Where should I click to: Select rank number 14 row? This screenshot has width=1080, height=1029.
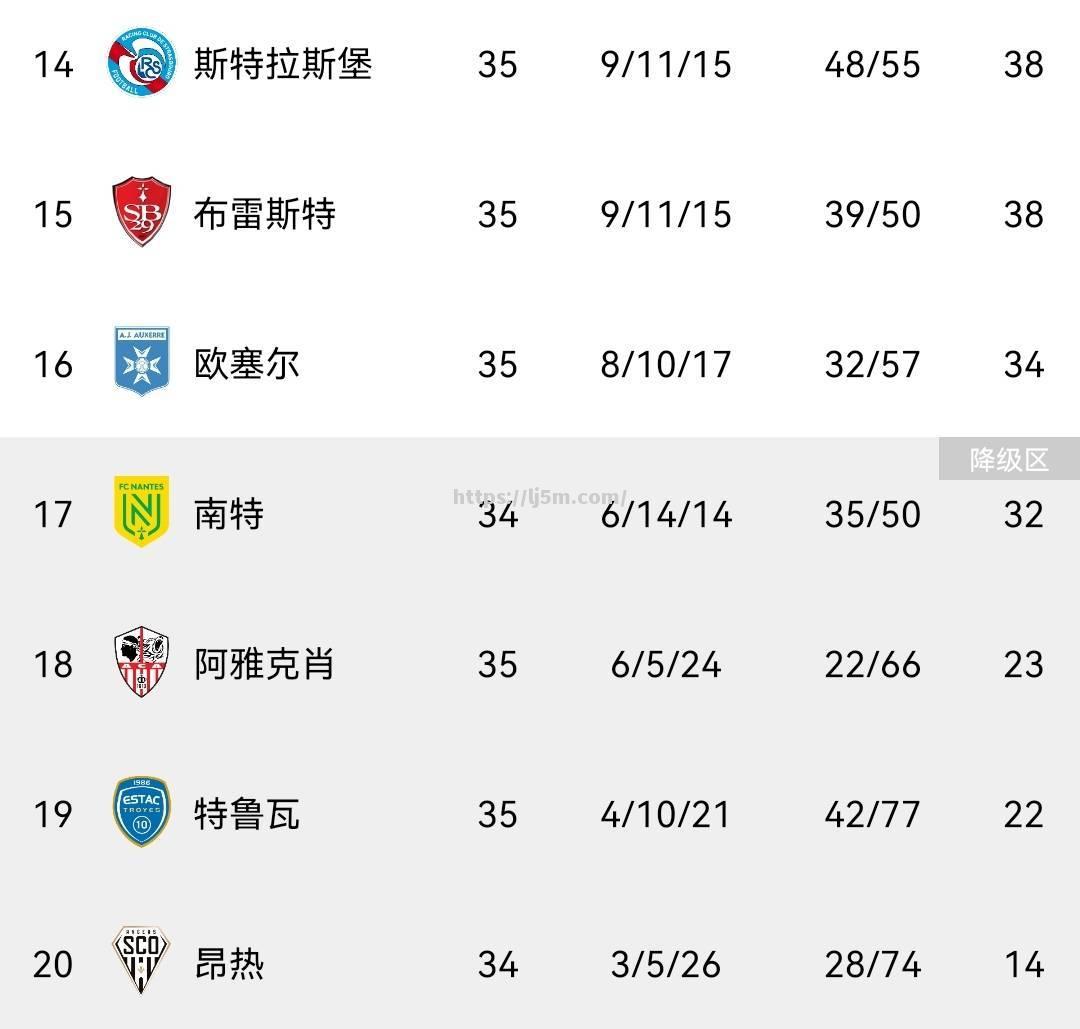click(540, 64)
